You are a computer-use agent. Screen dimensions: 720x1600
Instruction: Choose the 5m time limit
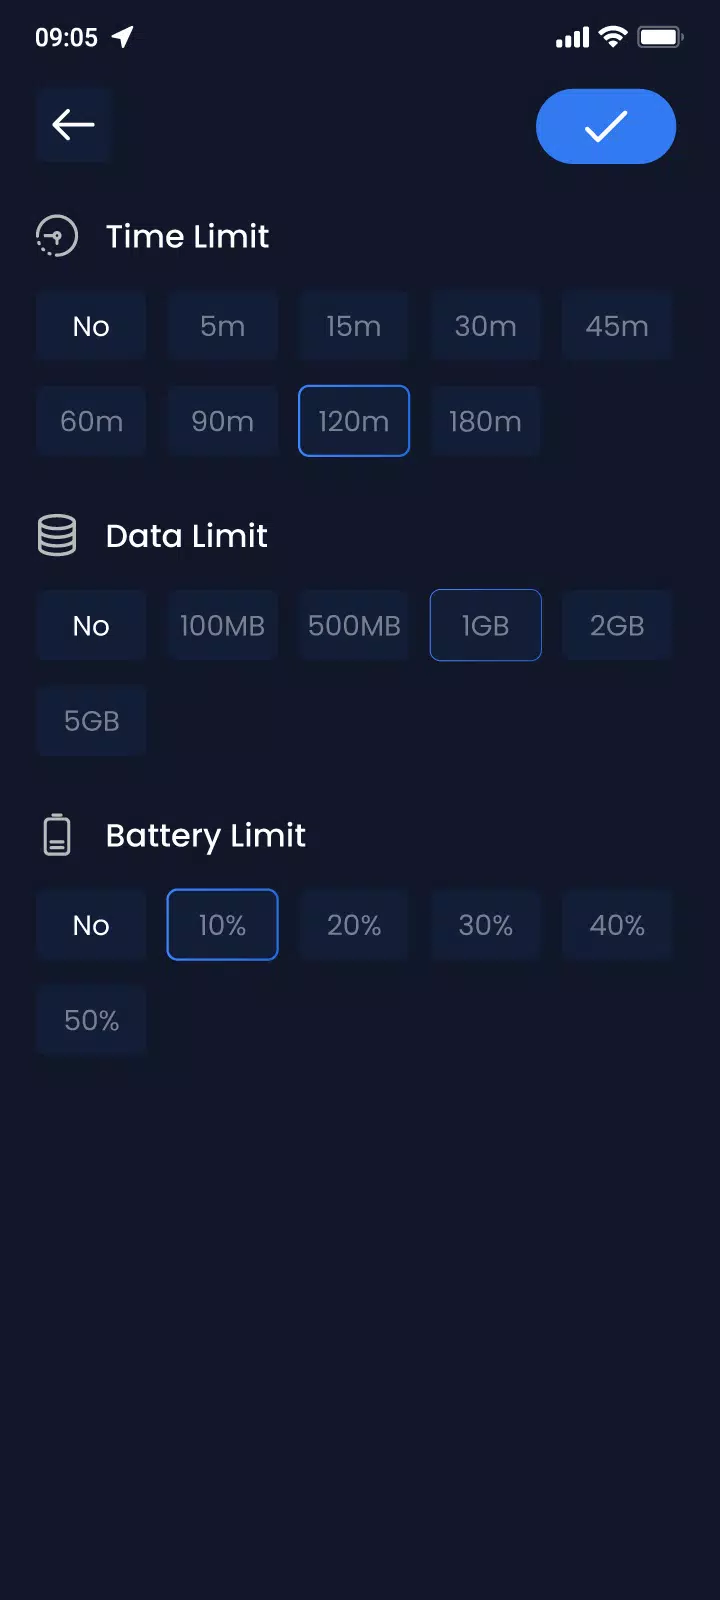[x=222, y=326]
